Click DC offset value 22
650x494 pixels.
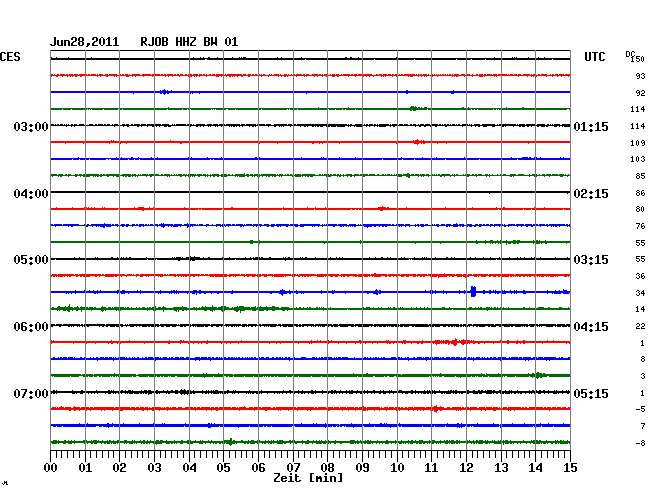click(640, 327)
